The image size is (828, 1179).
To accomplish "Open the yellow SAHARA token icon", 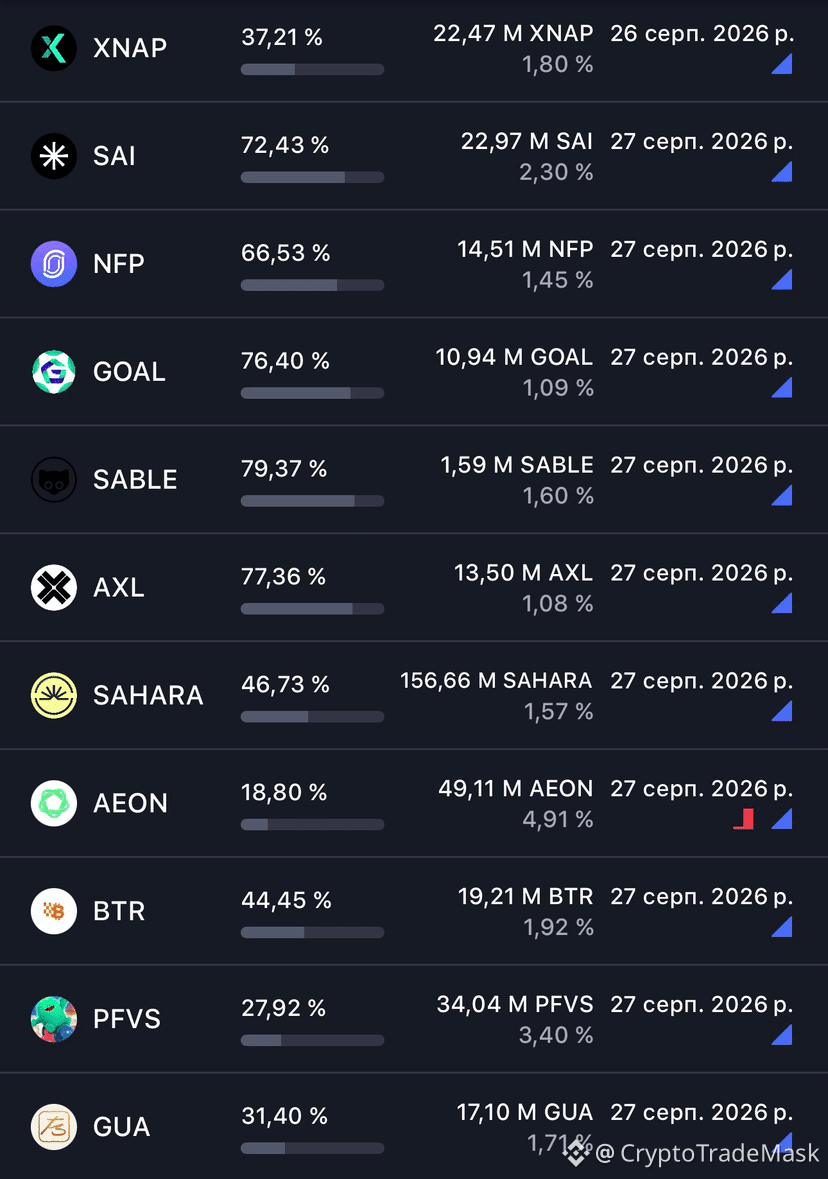I will point(53,696).
